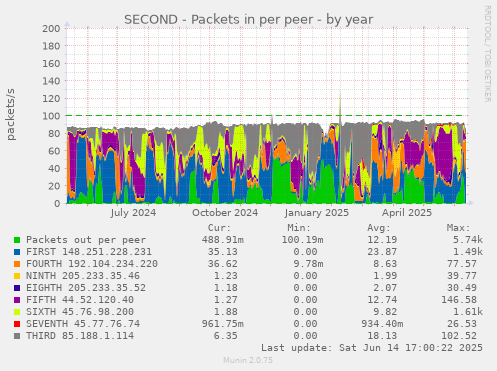497x371 pixels.
Task: Click the FIRST peer Max value 1.49k
Action: tap(467, 252)
